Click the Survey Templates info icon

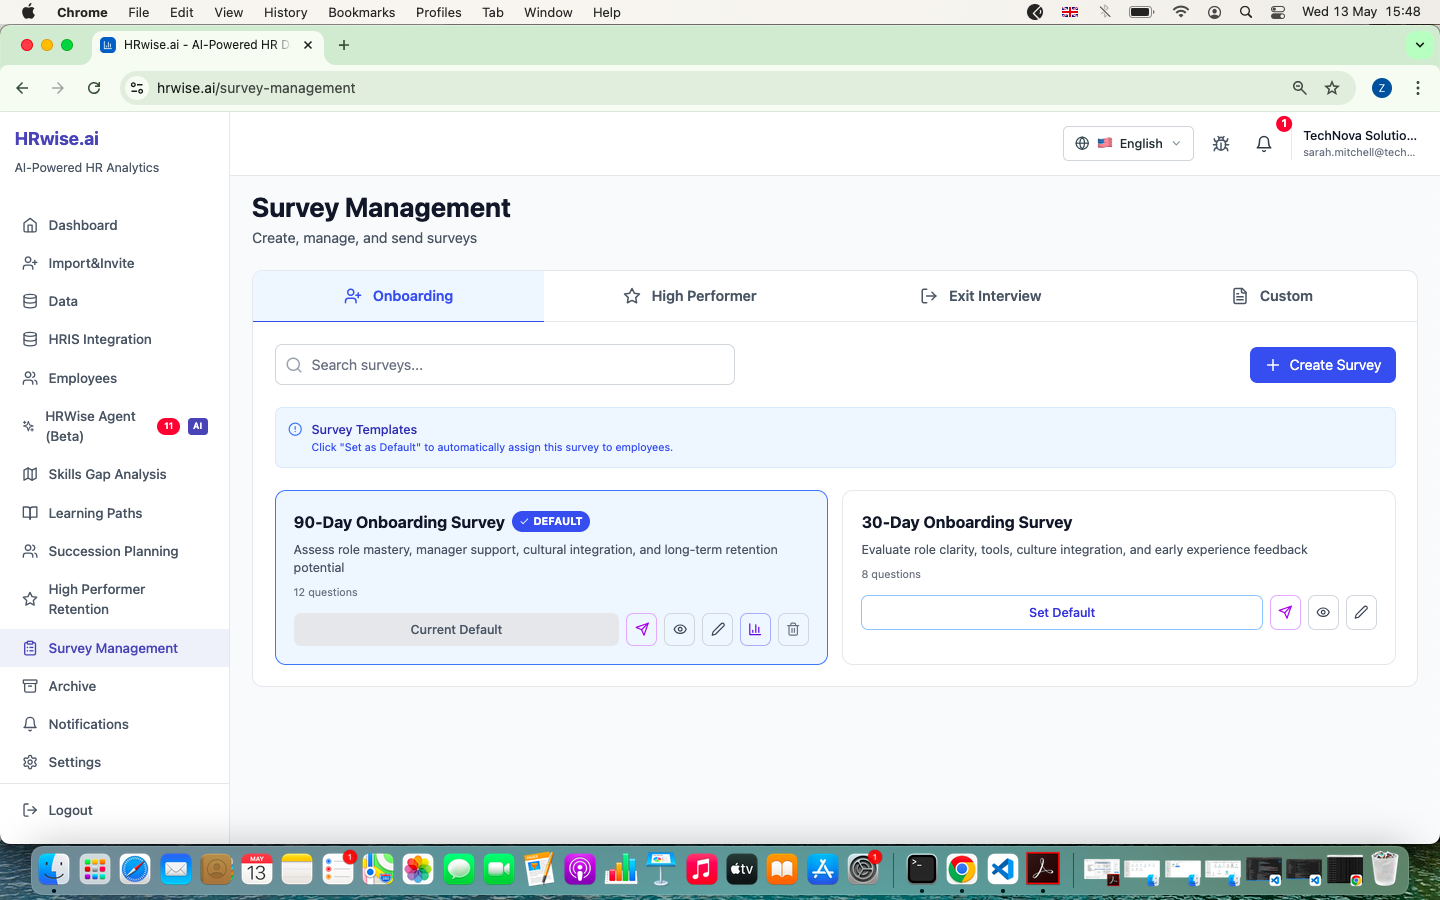(295, 430)
